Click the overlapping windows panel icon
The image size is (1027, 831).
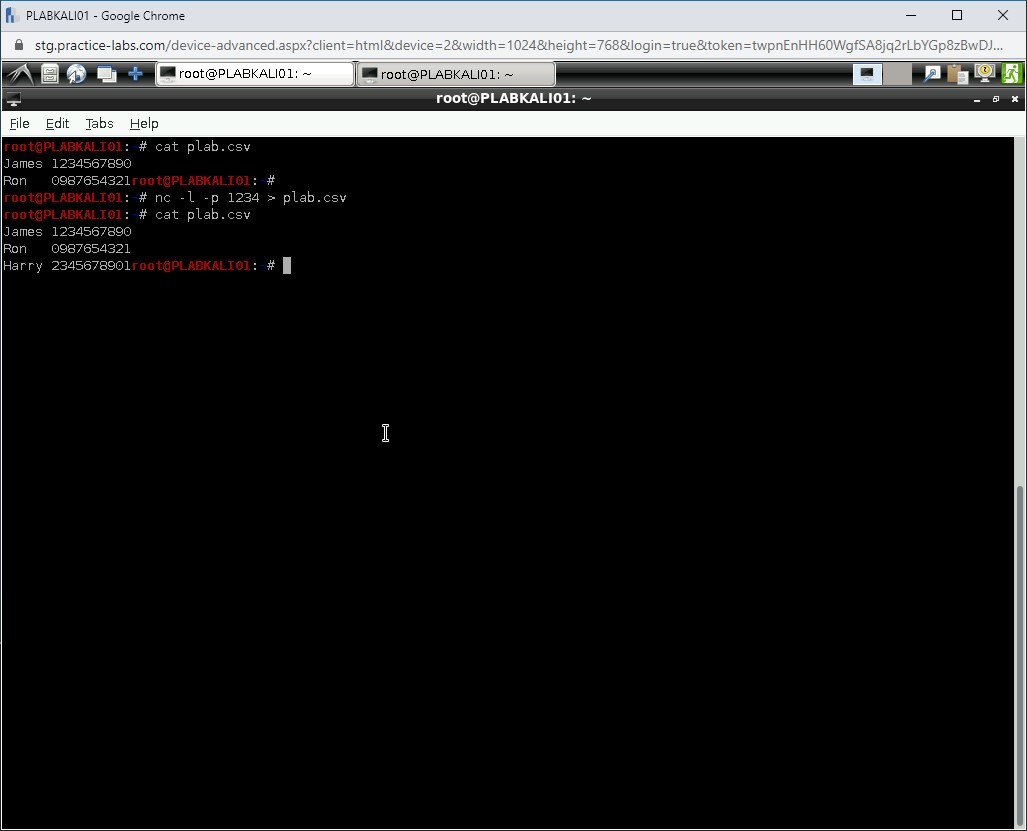[x=106, y=74]
